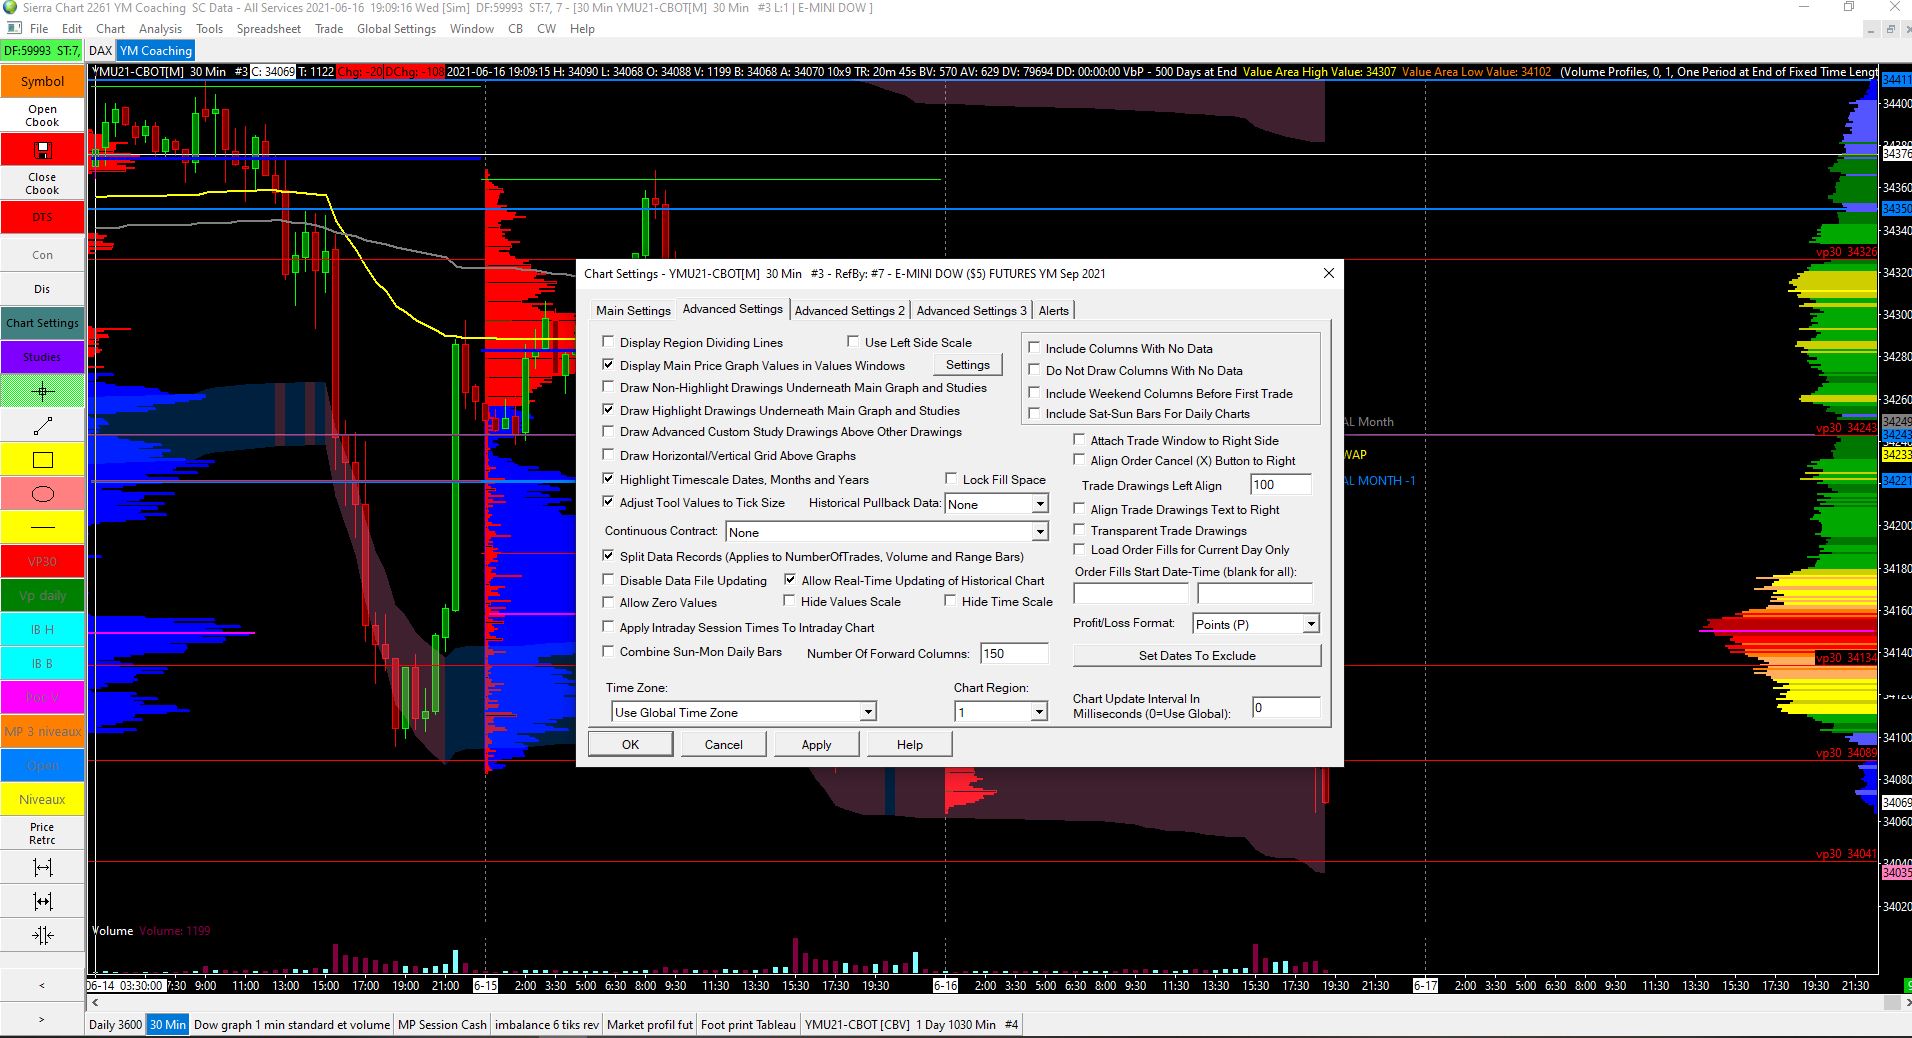Select the rectangle drawing tool
1912x1038 pixels.
pyautogui.click(x=42, y=460)
